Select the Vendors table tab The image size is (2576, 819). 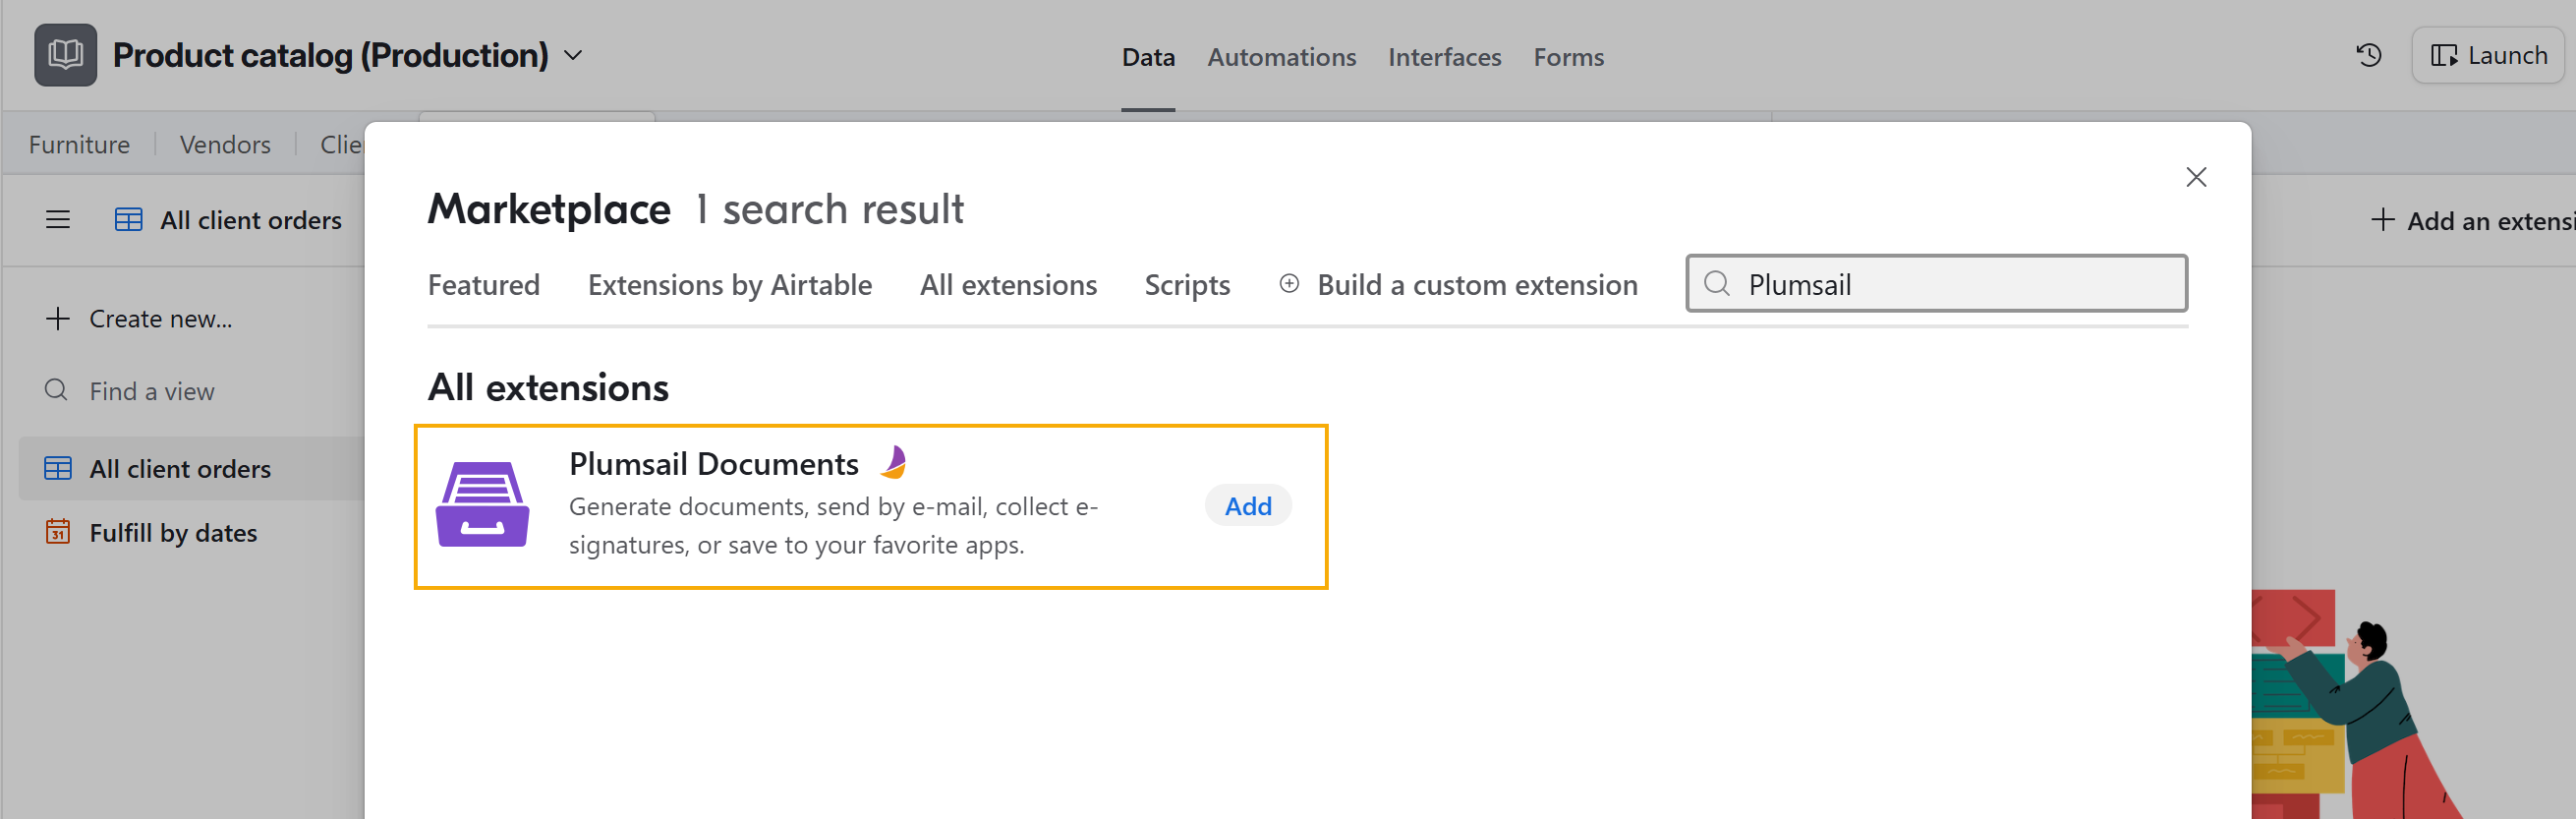pyautogui.click(x=225, y=145)
